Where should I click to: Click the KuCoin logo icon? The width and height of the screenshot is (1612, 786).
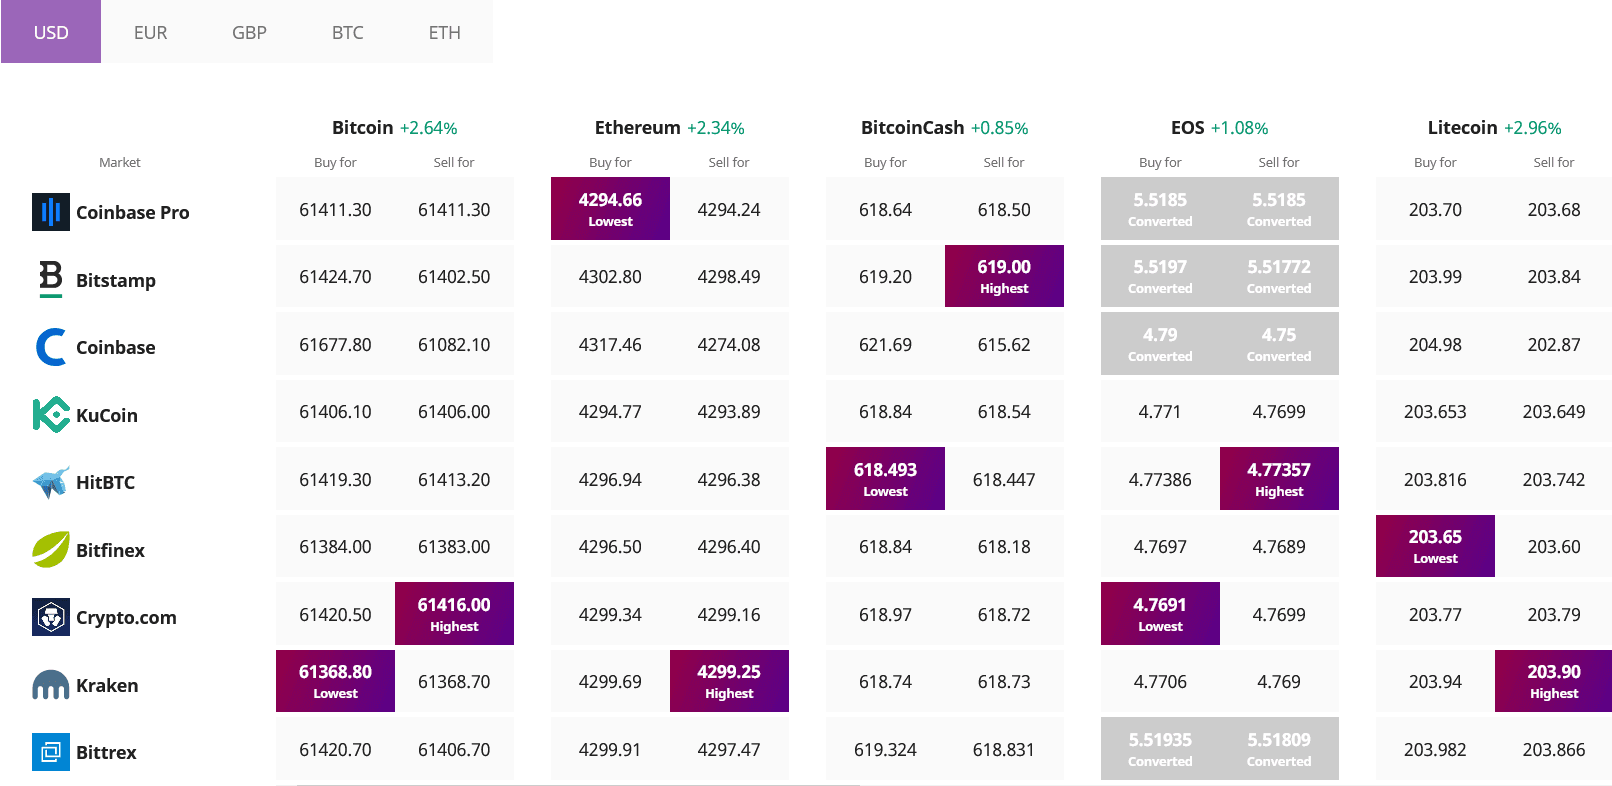pyautogui.click(x=51, y=414)
